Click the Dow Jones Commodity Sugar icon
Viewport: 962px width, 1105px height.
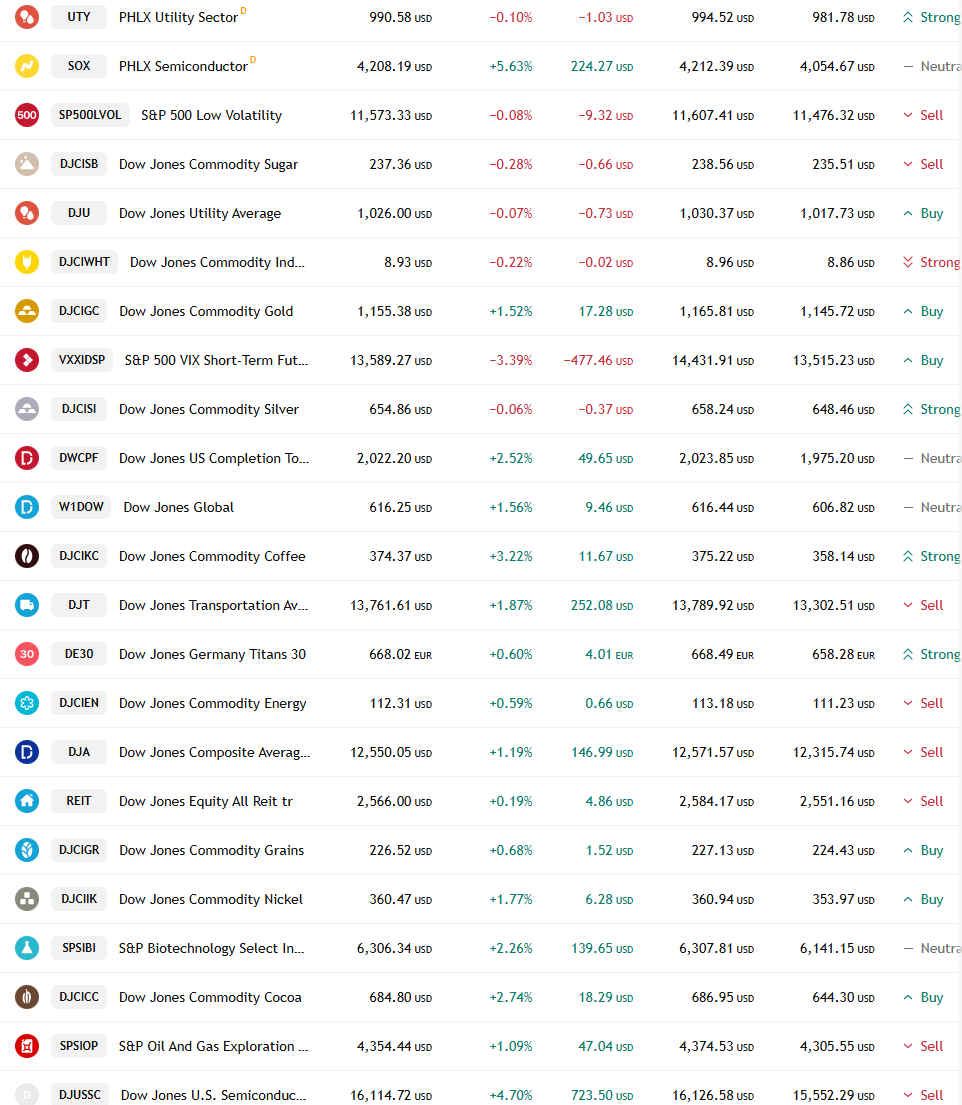pos(27,164)
